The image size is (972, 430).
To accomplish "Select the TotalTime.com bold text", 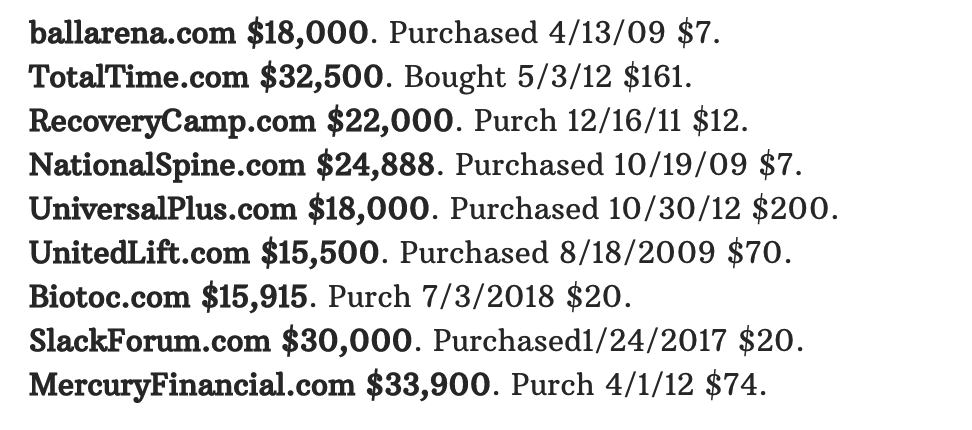I will 139,77.
